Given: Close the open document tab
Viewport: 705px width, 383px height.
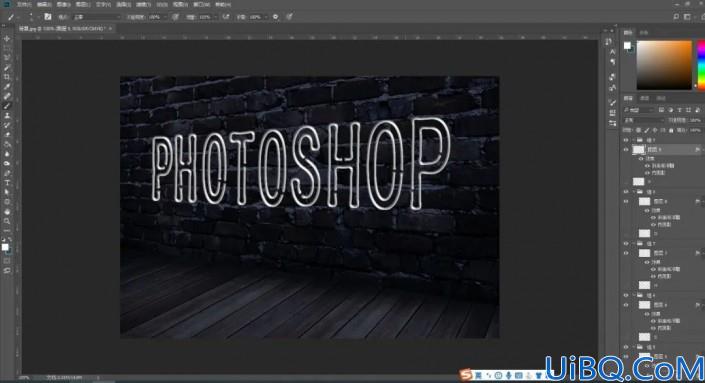Looking at the screenshot, I should click(110, 28).
